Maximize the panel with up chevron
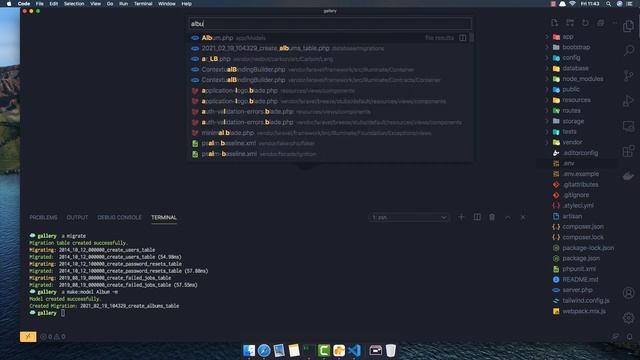This screenshot has height=360, width=640. pyautogui.click(x=507, y=217)
